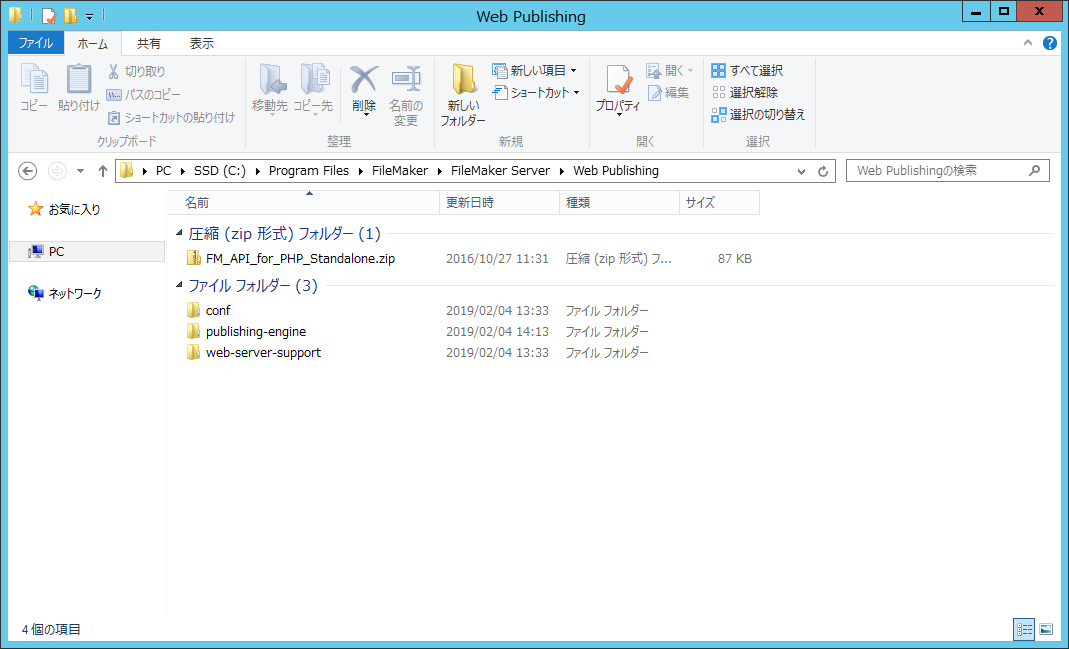1069x649 pixels.
Task: Open the 開く (Open) dropdown in ribbon
Action: point(690,70)
